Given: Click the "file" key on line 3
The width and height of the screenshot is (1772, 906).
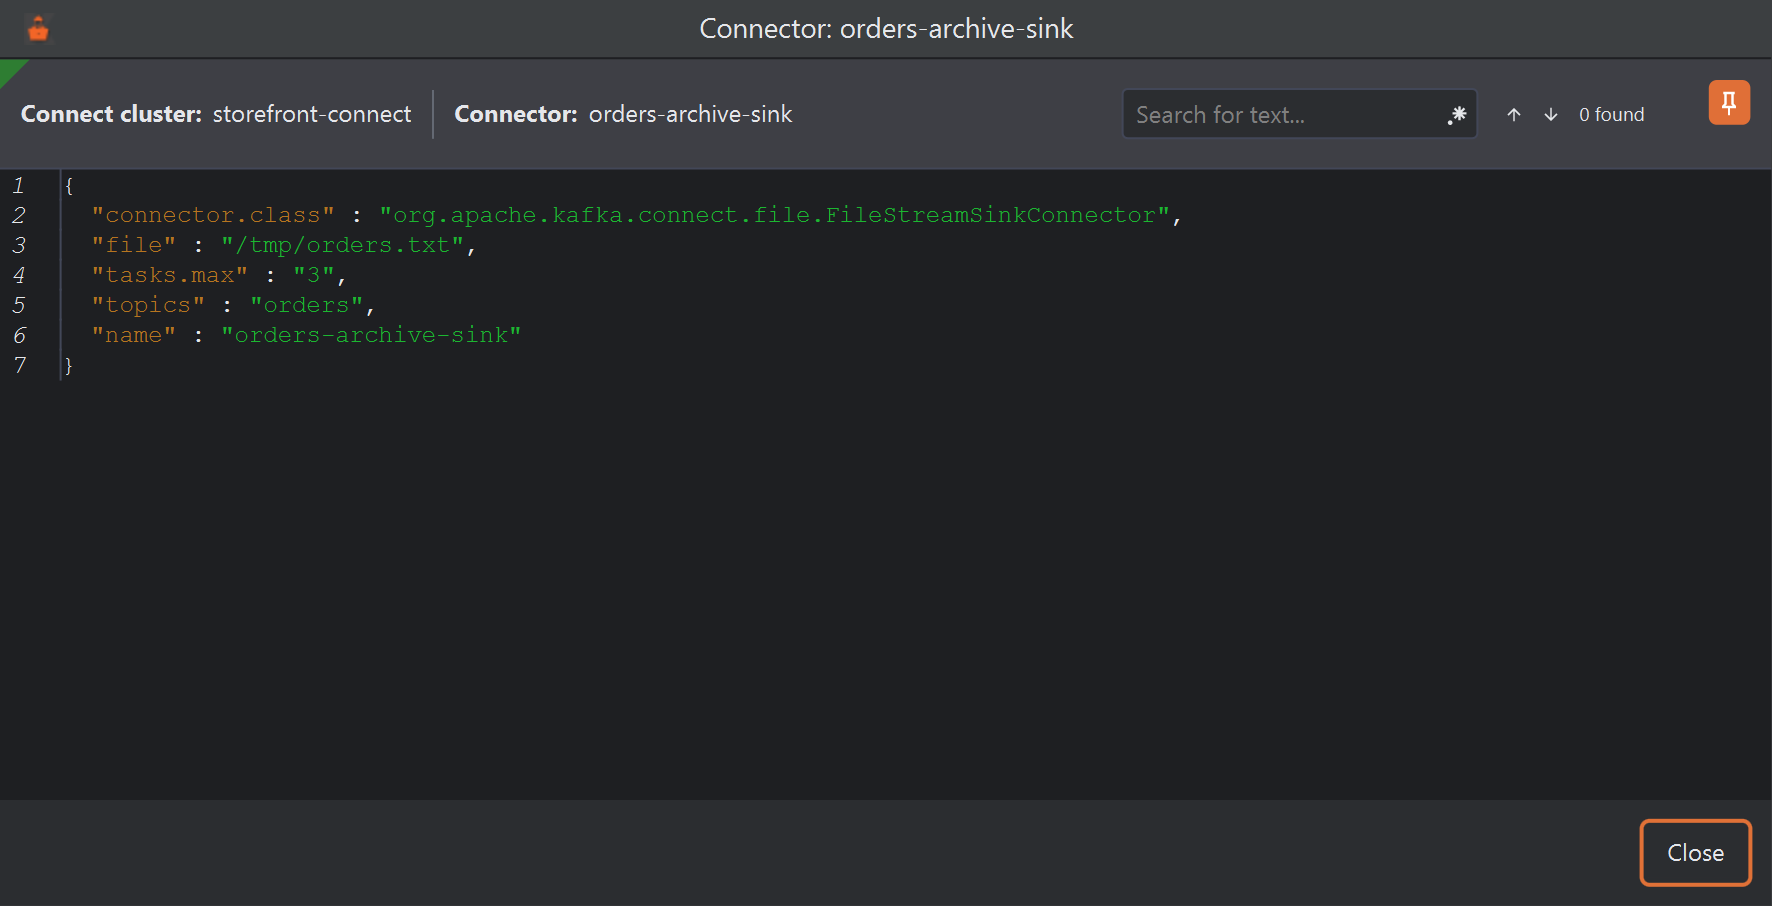Looking at the screenshot, I should [x=134, y=245].
